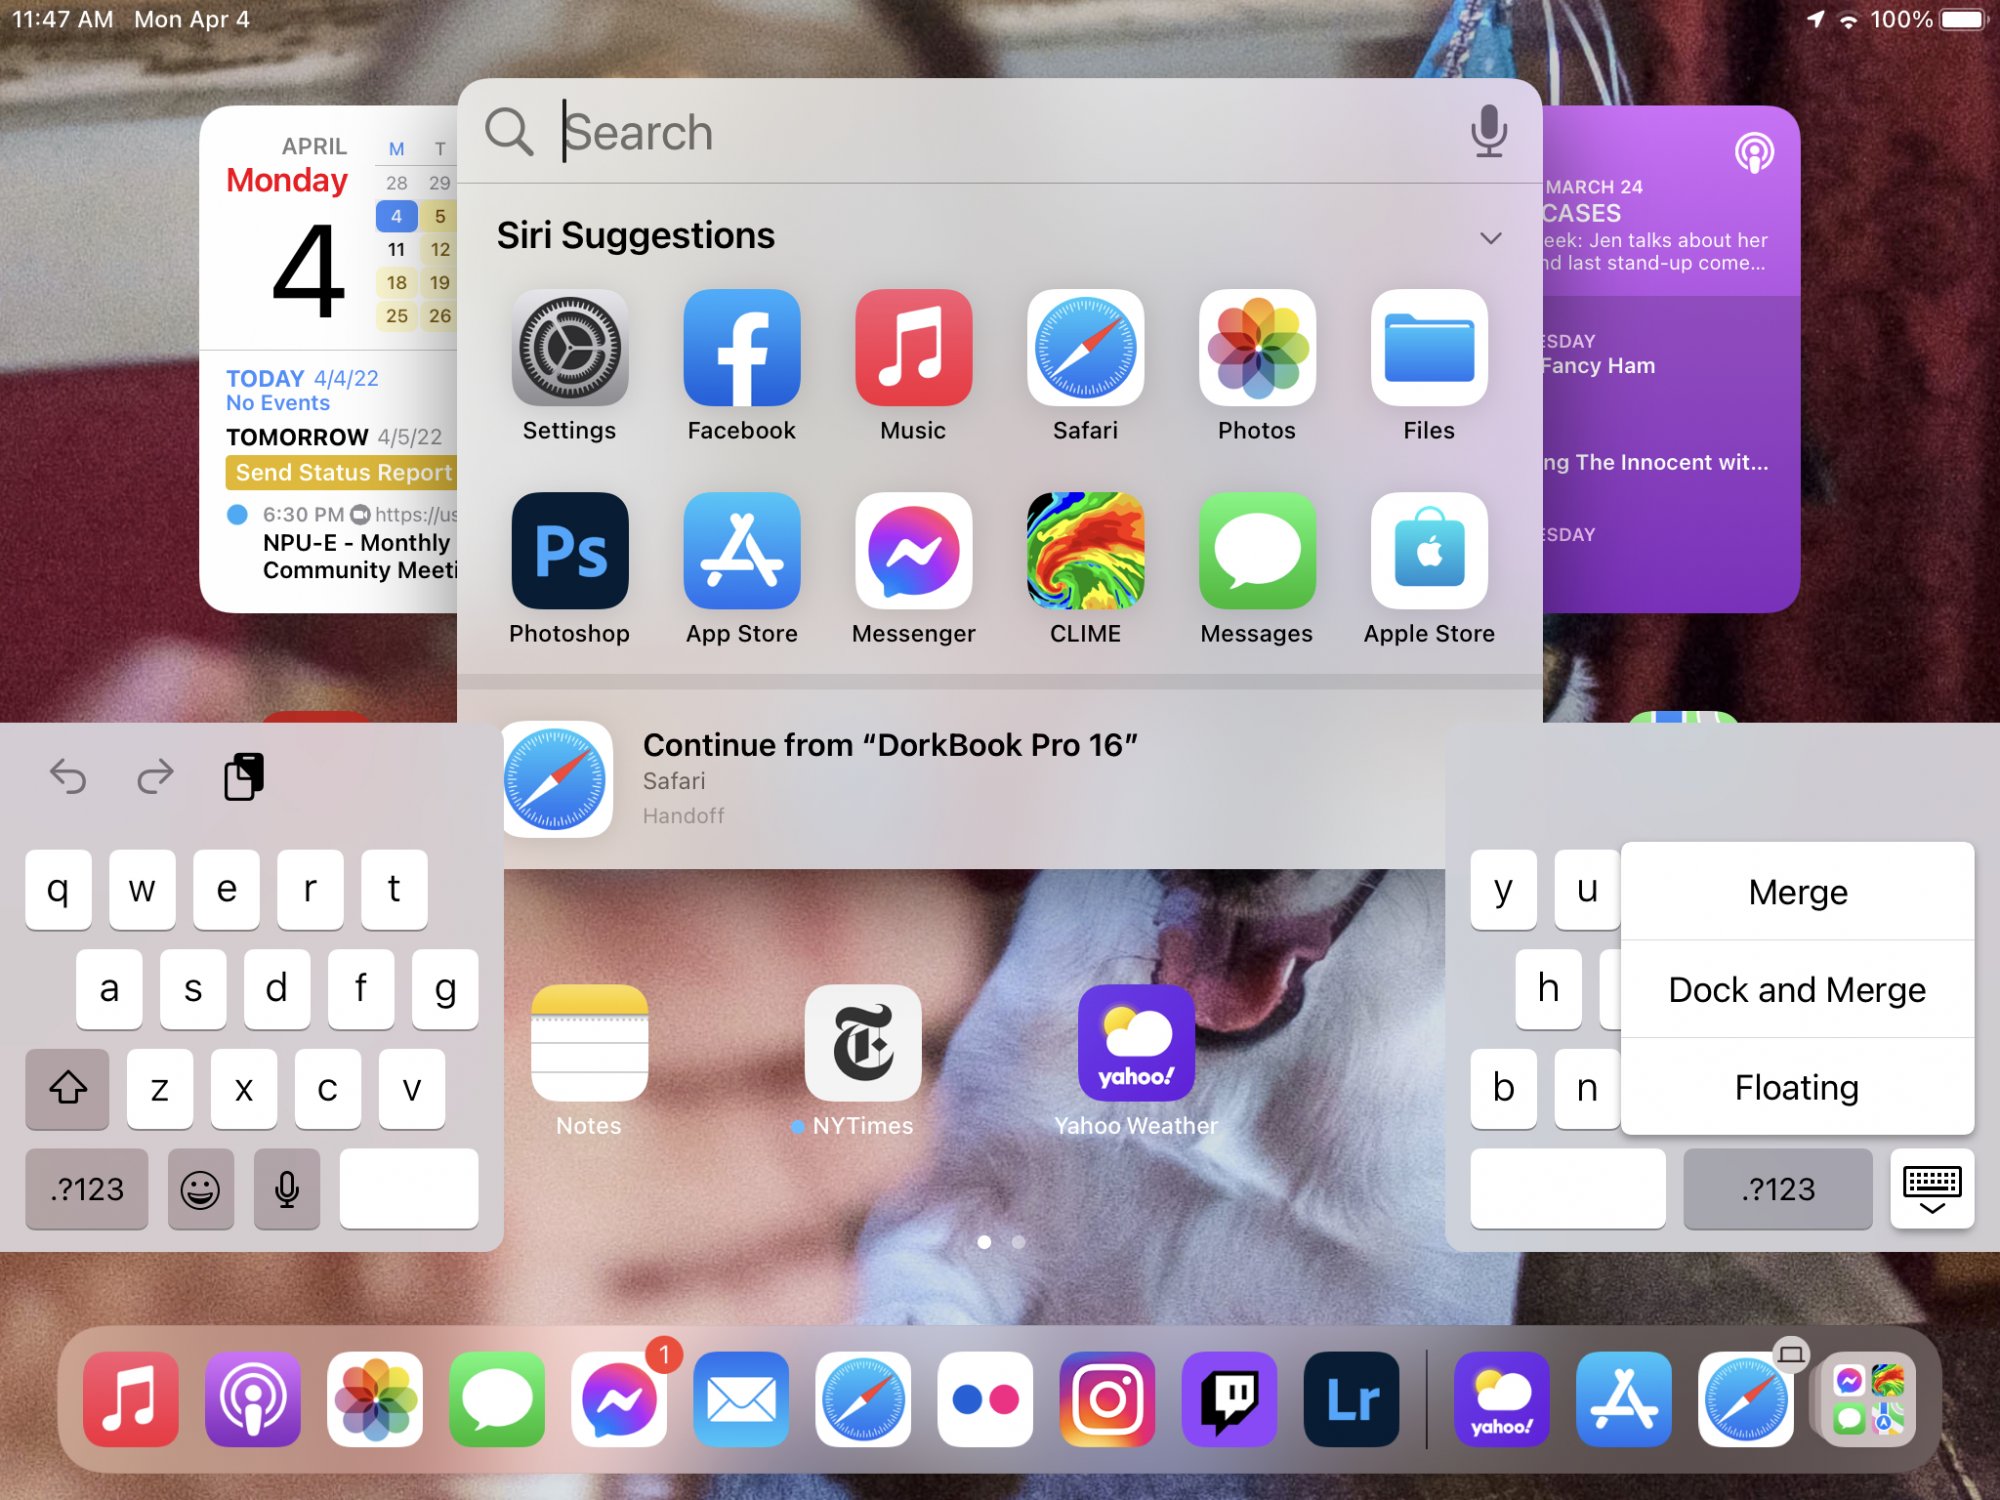
Task: Select Merge from keyboard menu
Action: click(1797, 891)
